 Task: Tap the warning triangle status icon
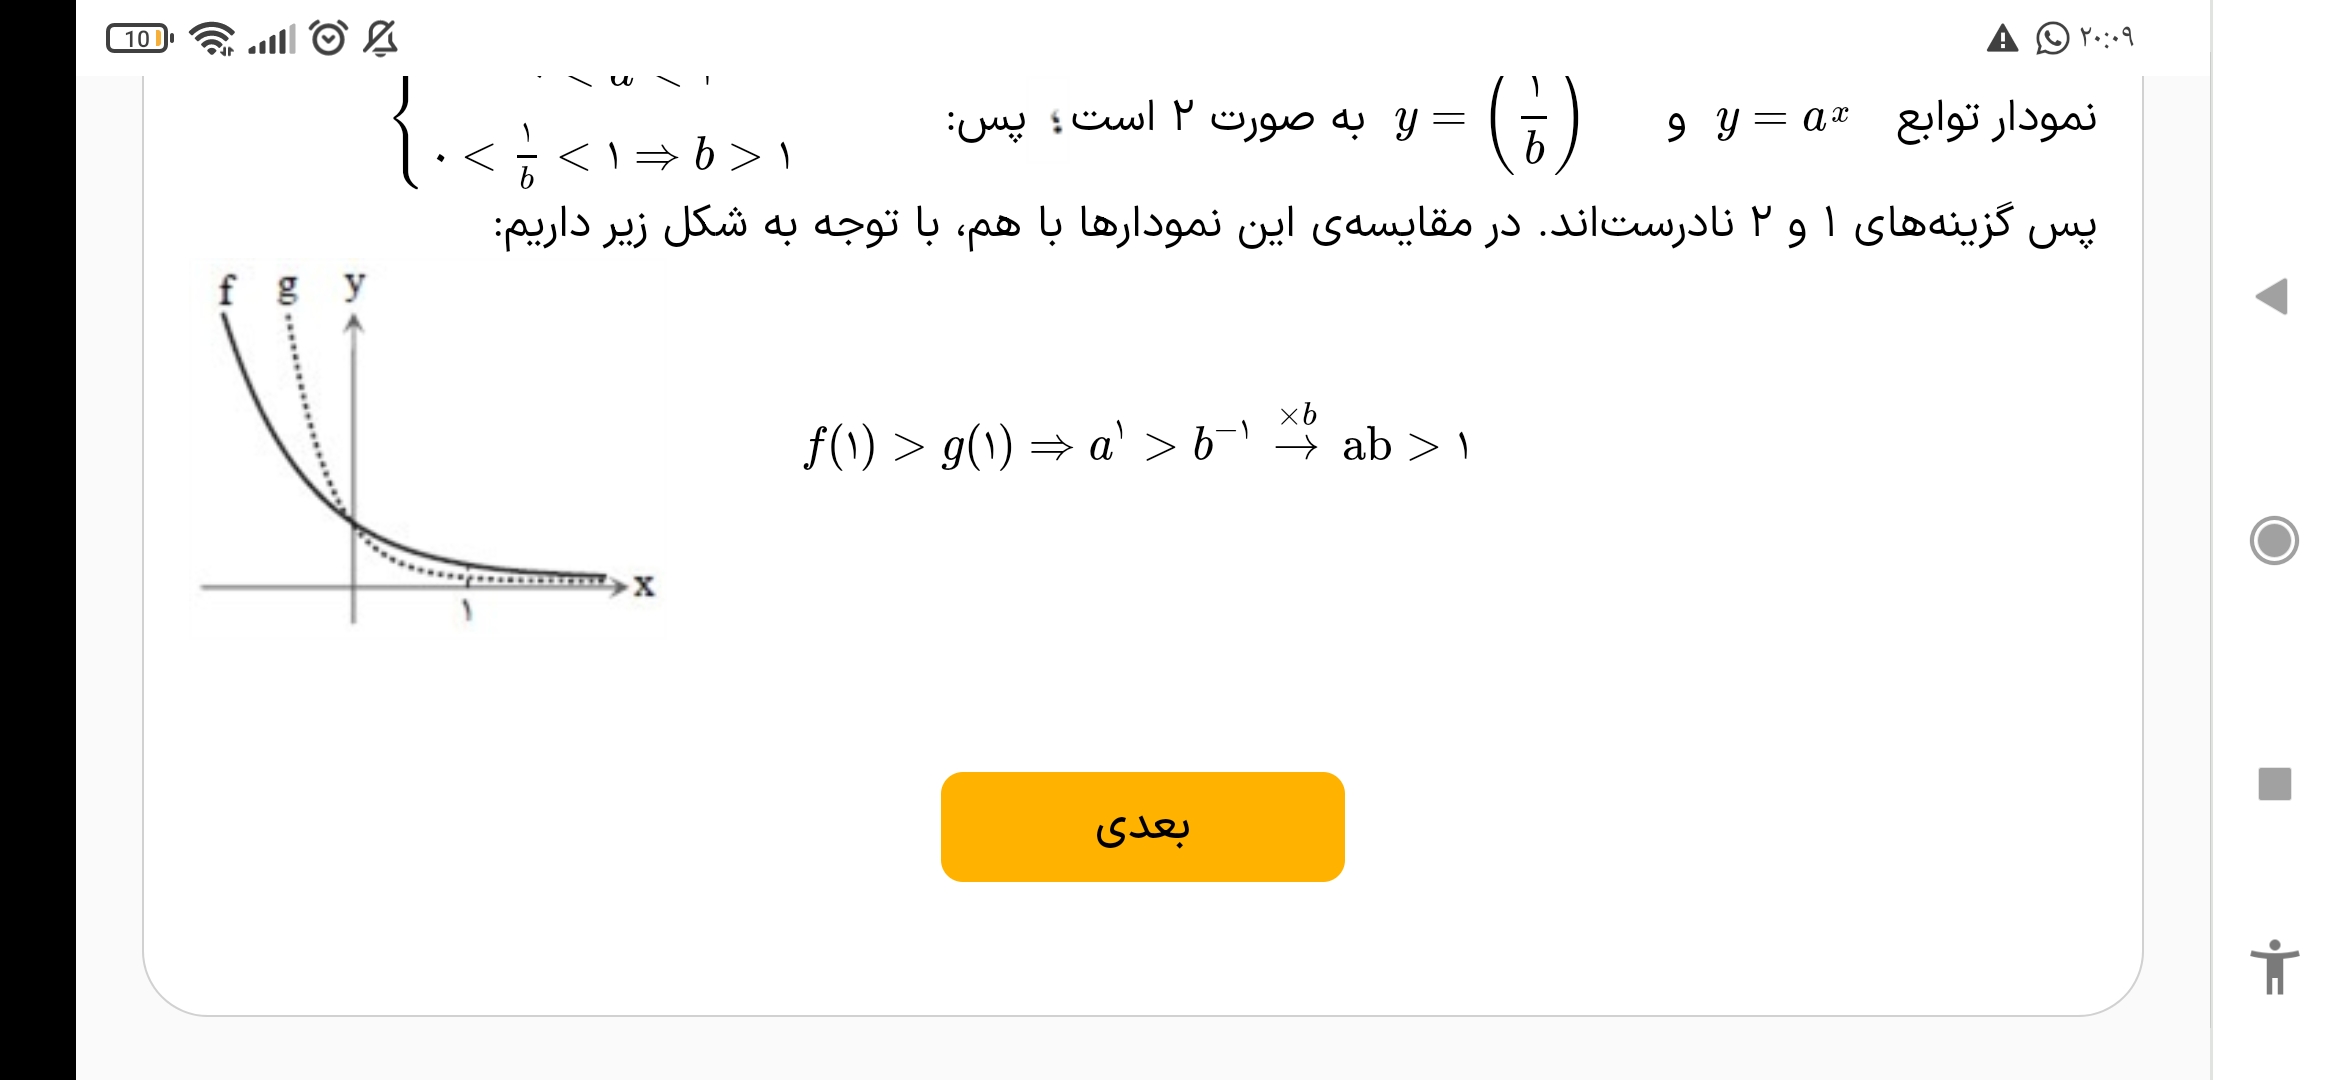pos(2002,39)
